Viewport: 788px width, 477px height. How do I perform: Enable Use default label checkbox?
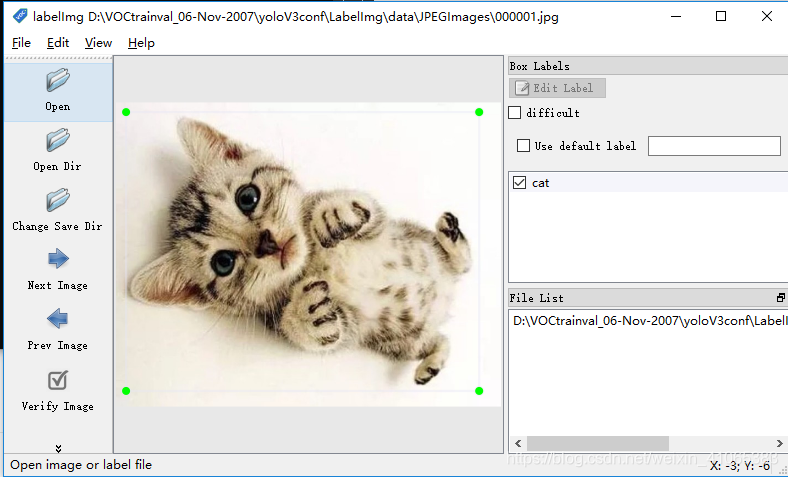[x=524, y=146]
